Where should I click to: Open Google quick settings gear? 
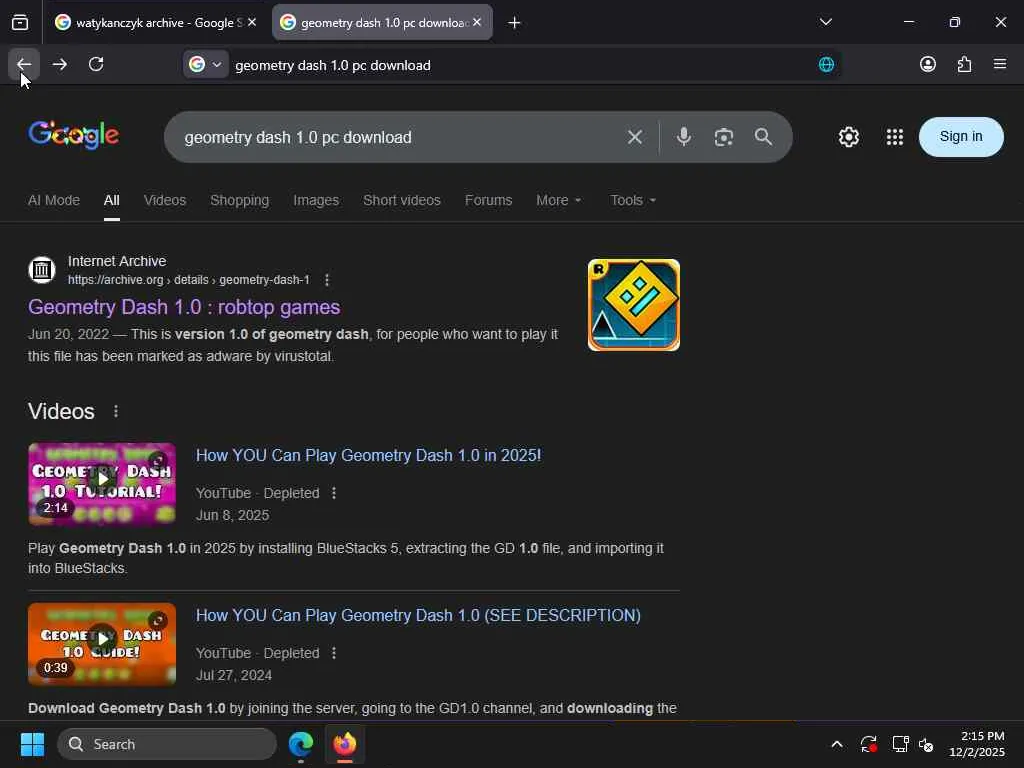tap(848, 137)
